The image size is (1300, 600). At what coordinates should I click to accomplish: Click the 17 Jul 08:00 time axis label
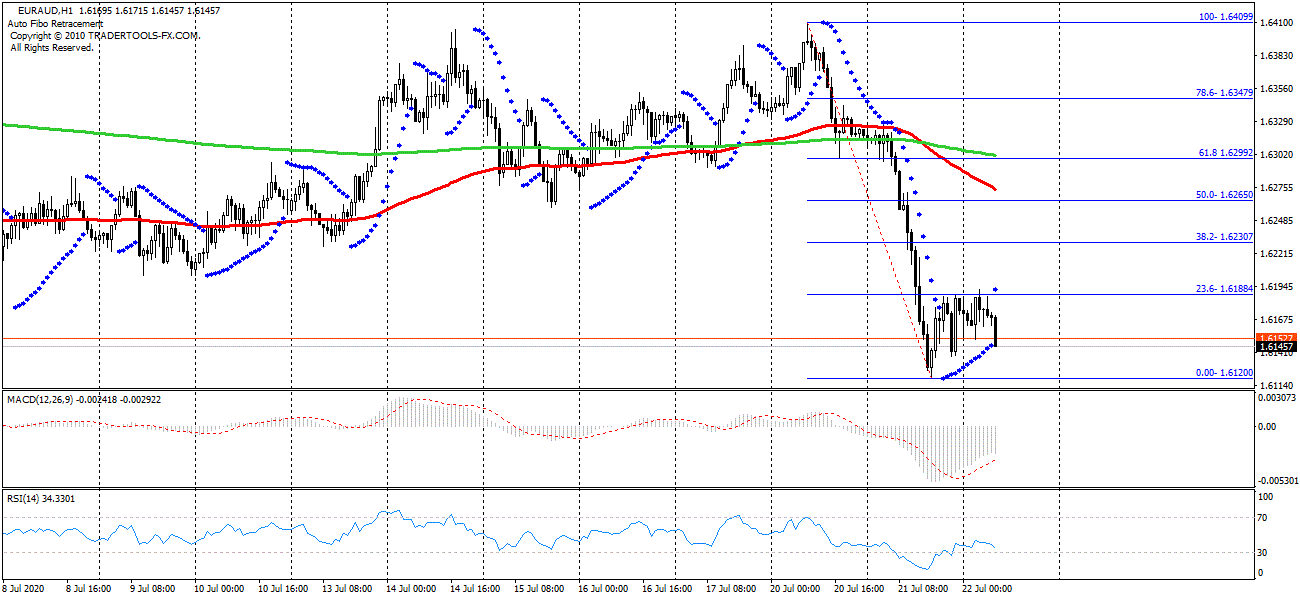click(x=733, y=589)
